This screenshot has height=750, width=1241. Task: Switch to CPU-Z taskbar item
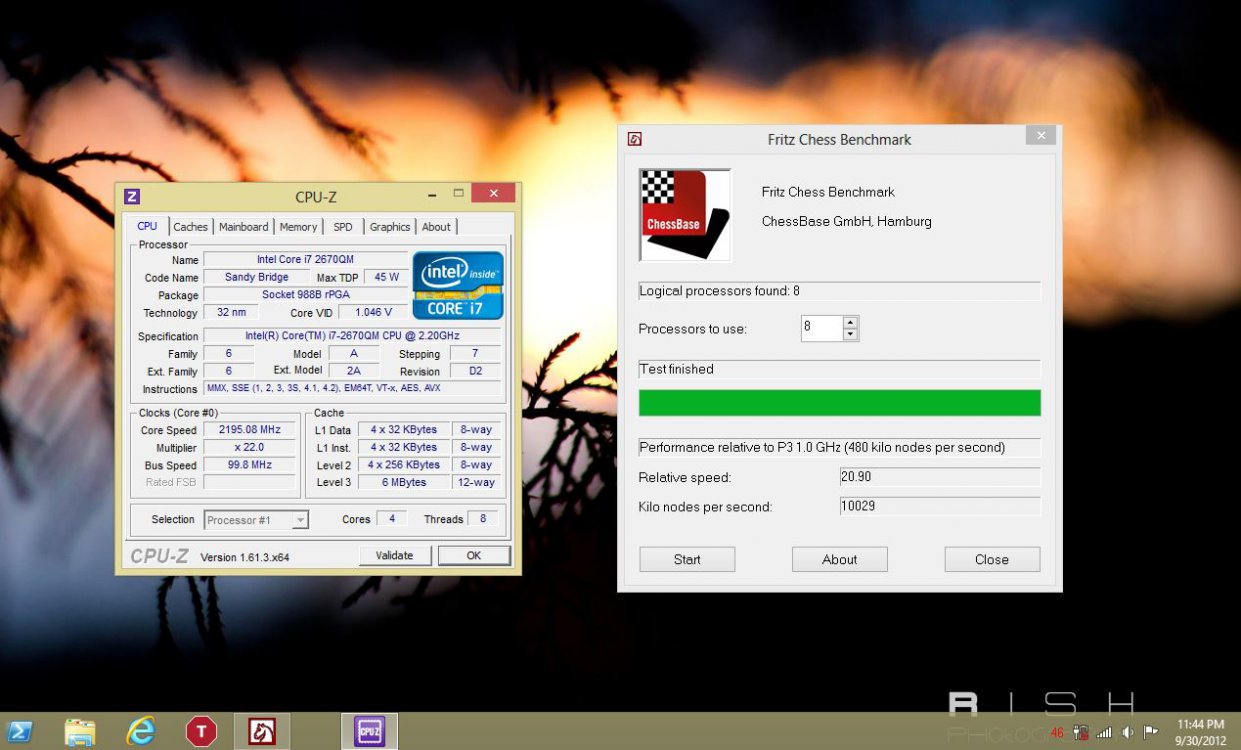(370, 731)
